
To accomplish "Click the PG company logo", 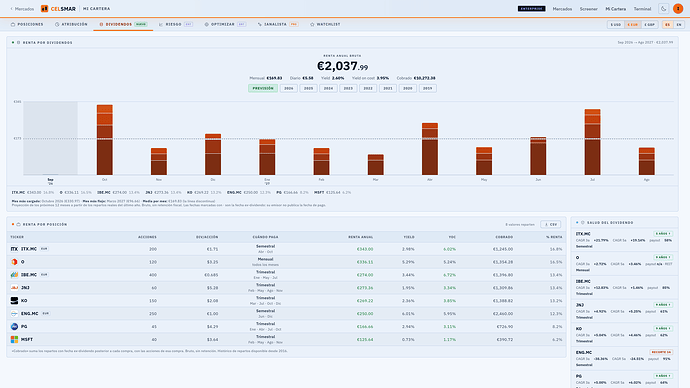I will (x=14, y=326).
